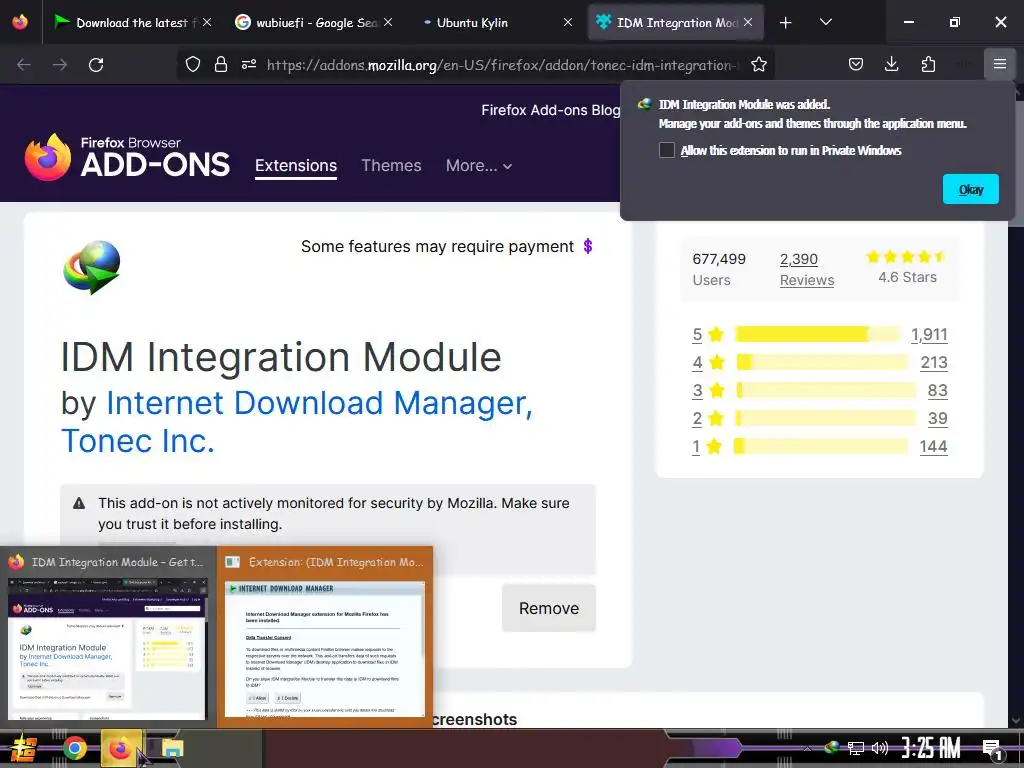The width and height of the screenshot is (1024, 768).
Task: Close the Ubuntu Kylin tab
Action: [568, 22]
